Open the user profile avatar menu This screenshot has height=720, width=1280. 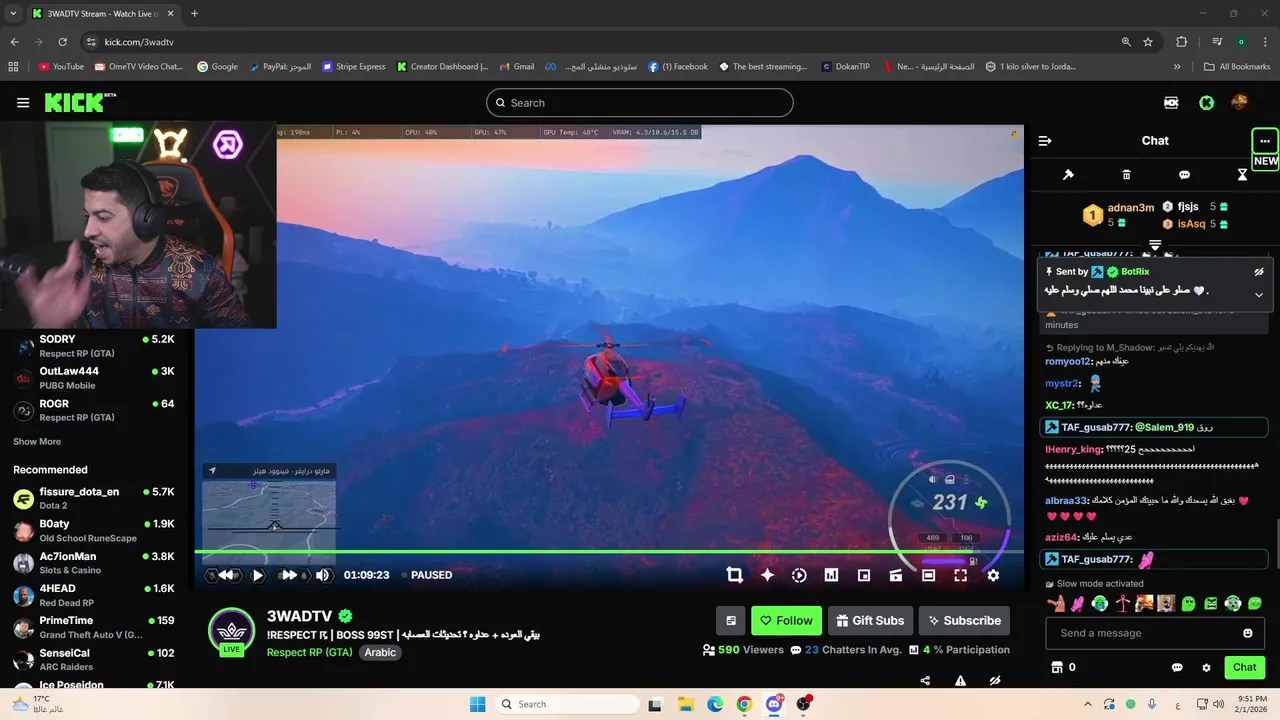[x=1239, y=102]
